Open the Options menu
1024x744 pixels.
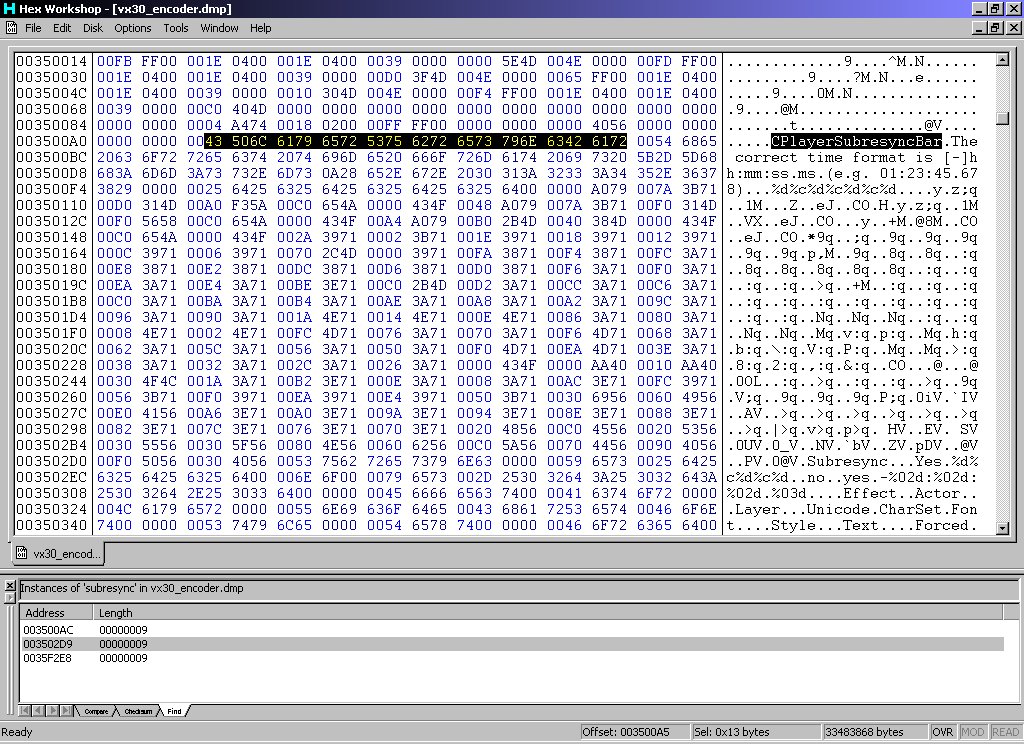pyautogui.click(x=133, y=28)
